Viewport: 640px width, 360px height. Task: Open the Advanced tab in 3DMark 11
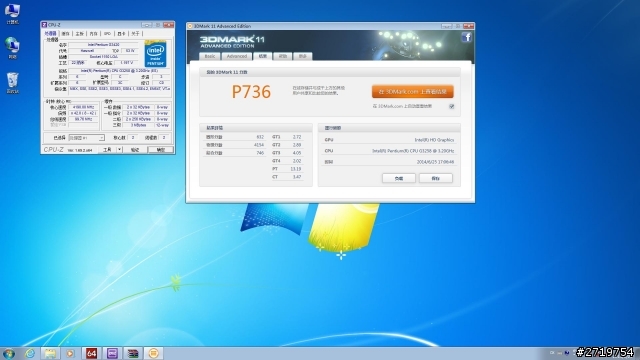pos(237,56)
